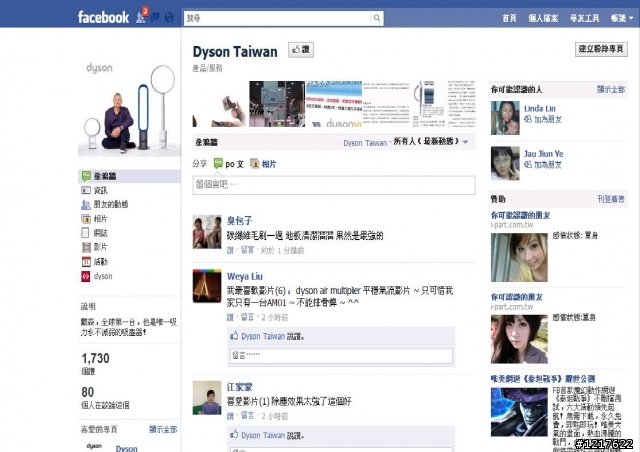Click the 1,730 likes count
Image resolution: width=640 pixels, height=452 pixels.
click(x=96, y=359)
